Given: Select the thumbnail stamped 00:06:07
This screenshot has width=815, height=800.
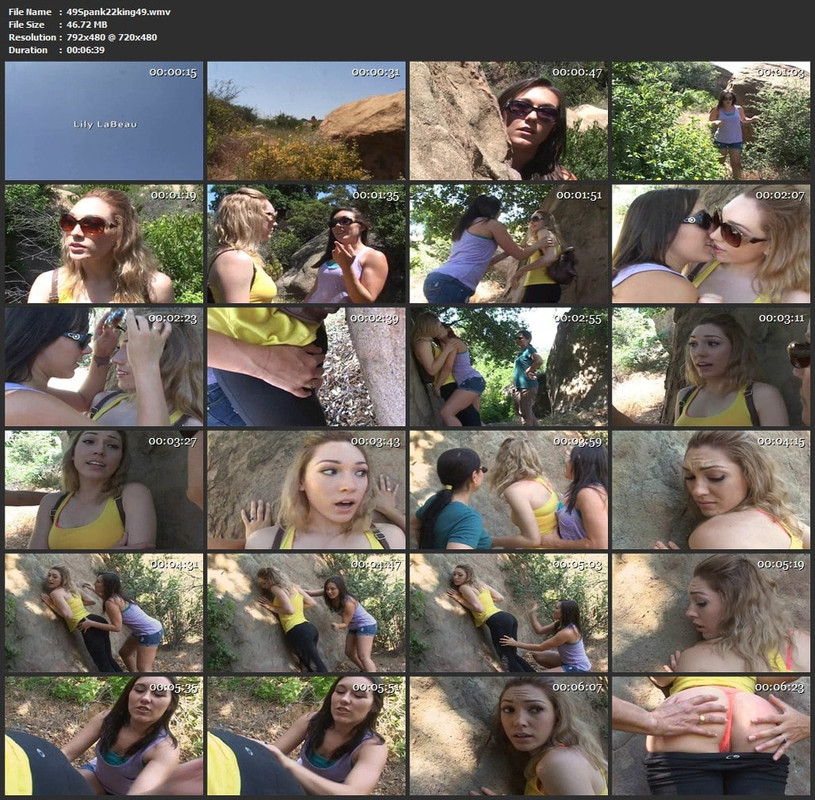Looking at the screenshot, I should (508, 736).
